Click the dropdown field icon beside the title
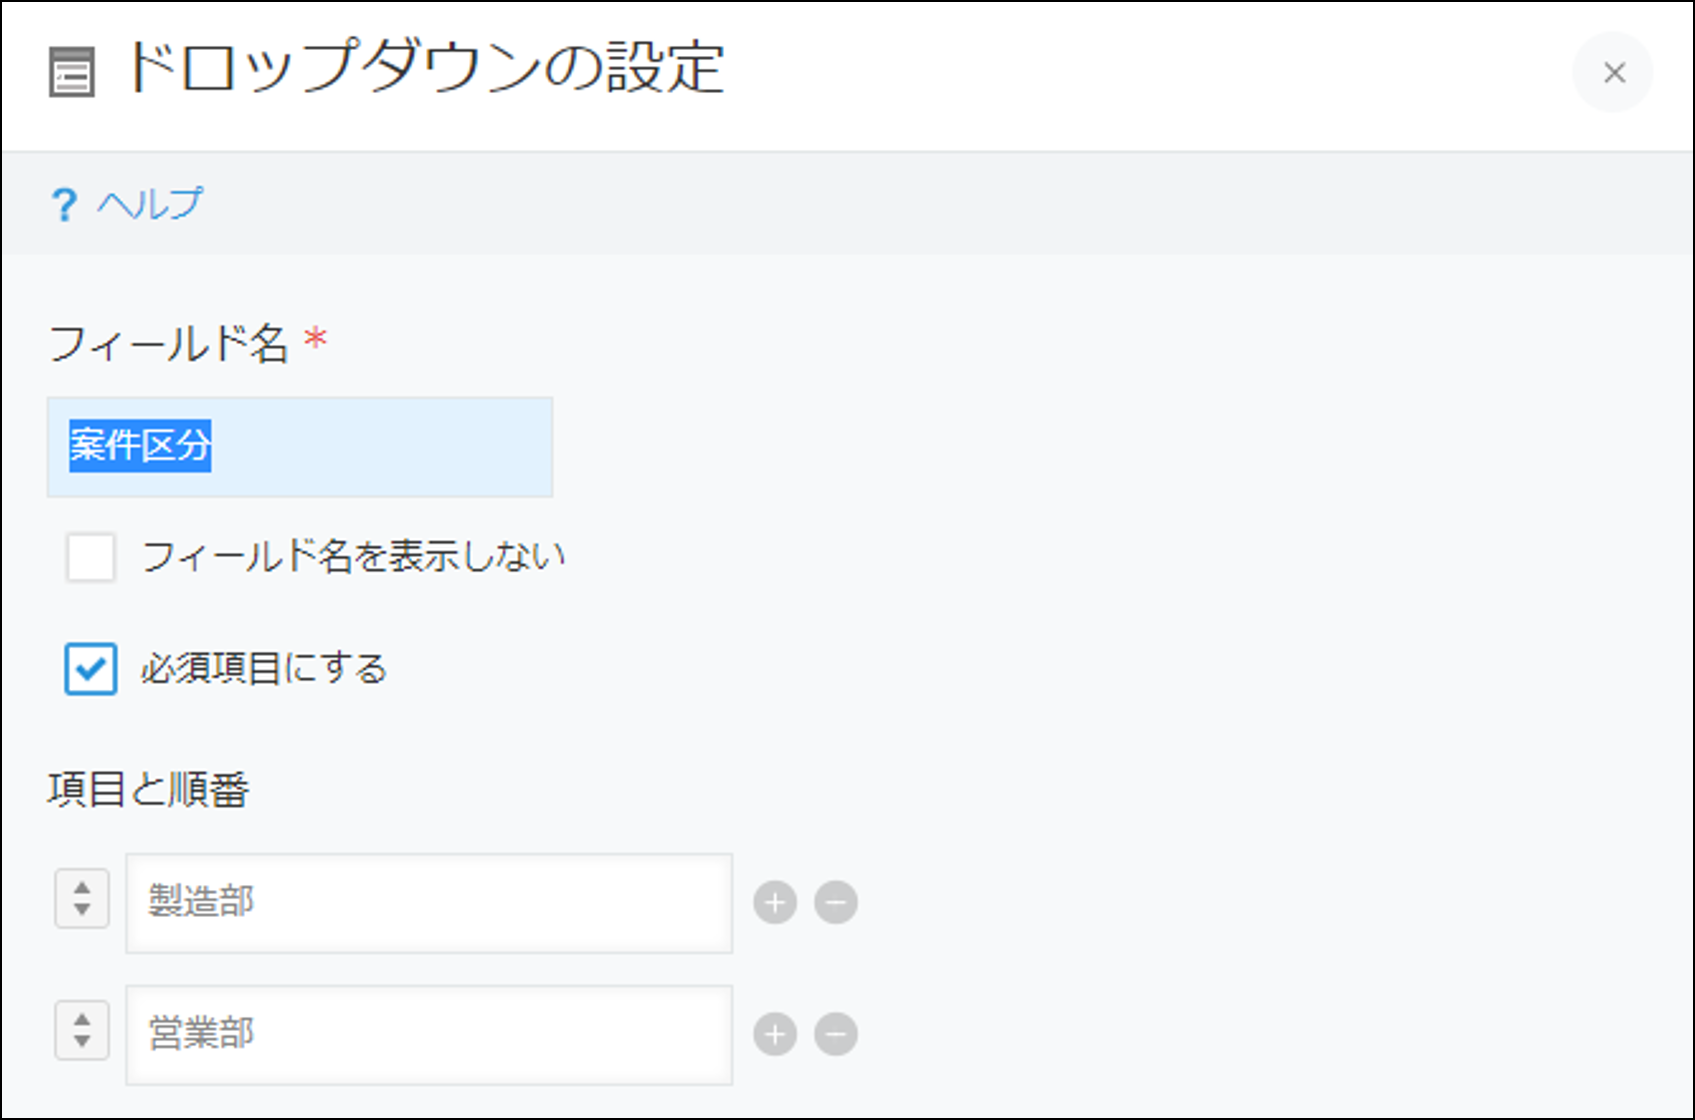 72,72
